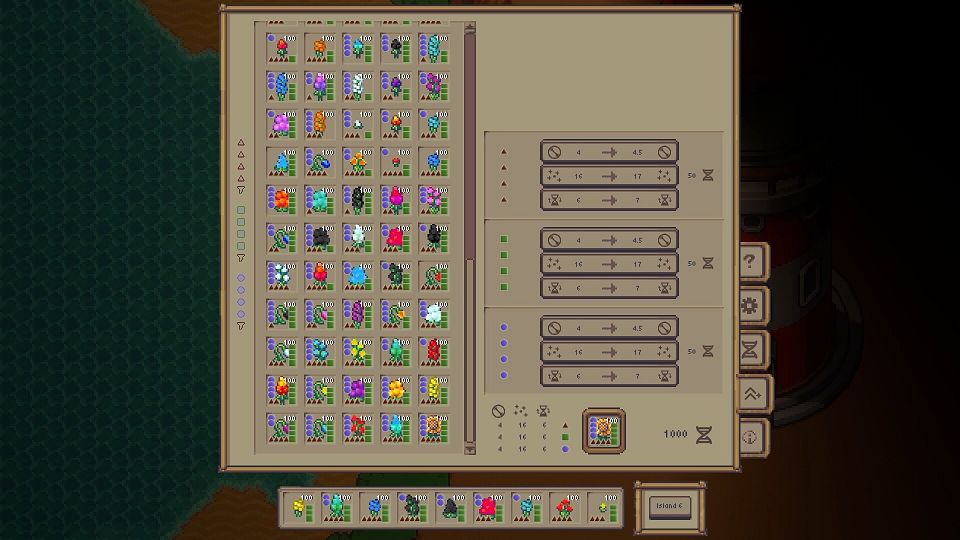Toggle the topmost brown triangle filter

click(x=241, y=143)
